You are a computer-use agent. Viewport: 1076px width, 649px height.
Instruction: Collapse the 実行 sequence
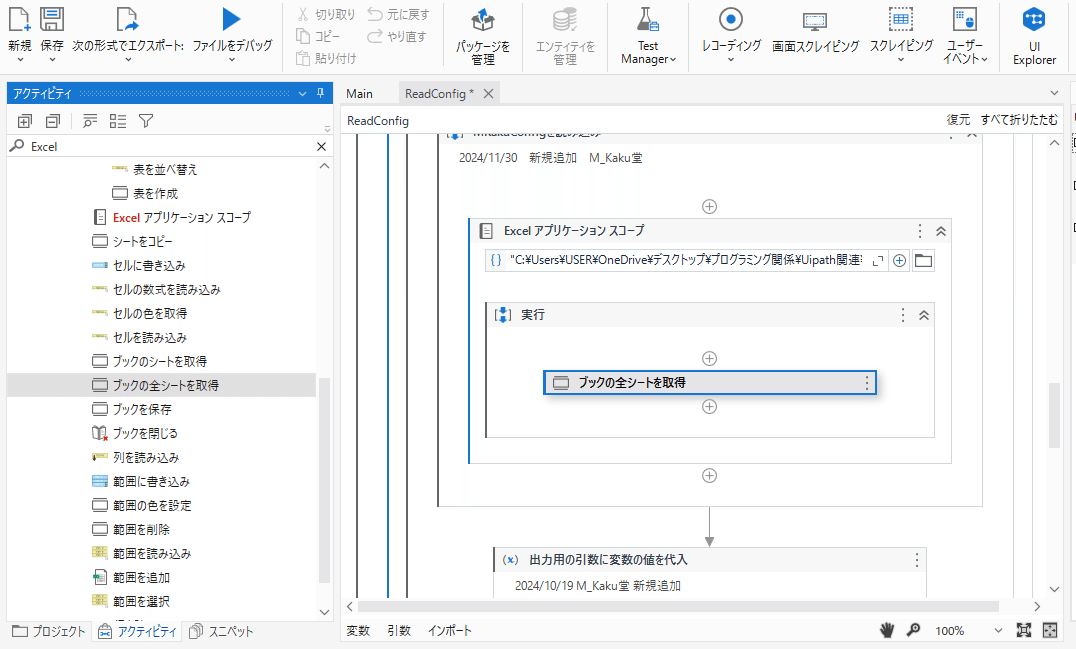(x=924, y=316)
